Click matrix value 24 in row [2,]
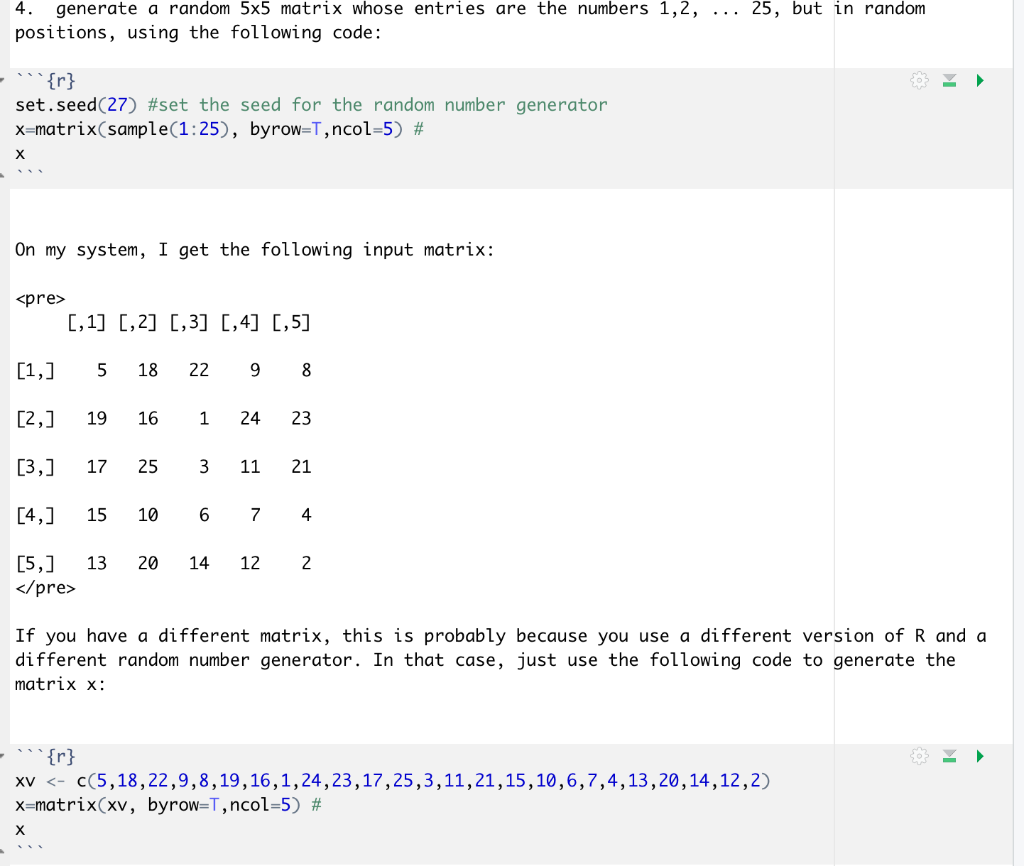This screenshot has width=1024, height=866. click(249, 419)
